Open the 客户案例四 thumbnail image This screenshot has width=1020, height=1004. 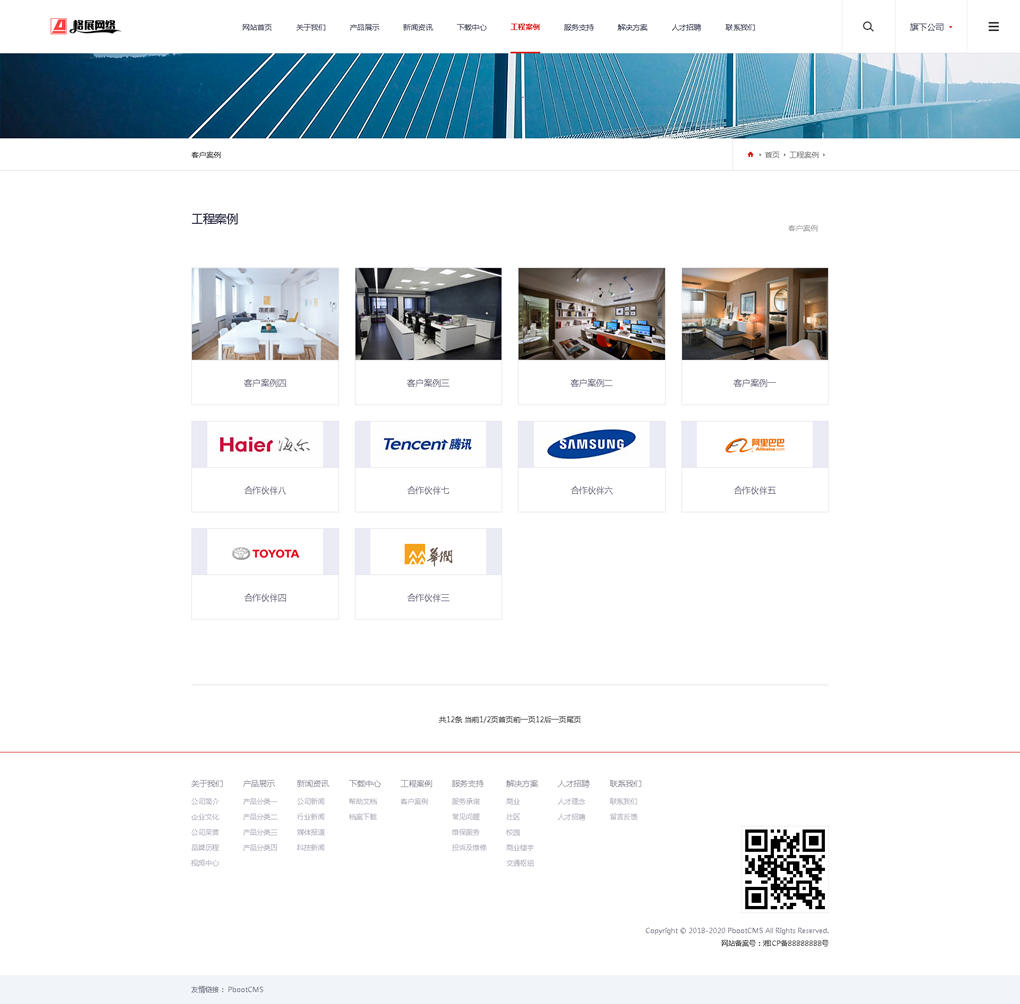point(265,314)
